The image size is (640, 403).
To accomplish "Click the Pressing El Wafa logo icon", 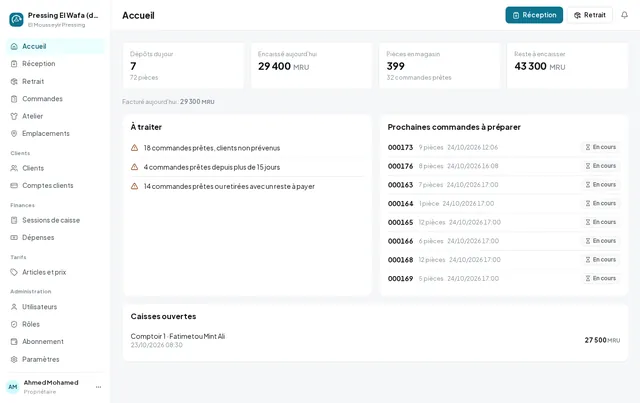I will click(x=16, y=19).
